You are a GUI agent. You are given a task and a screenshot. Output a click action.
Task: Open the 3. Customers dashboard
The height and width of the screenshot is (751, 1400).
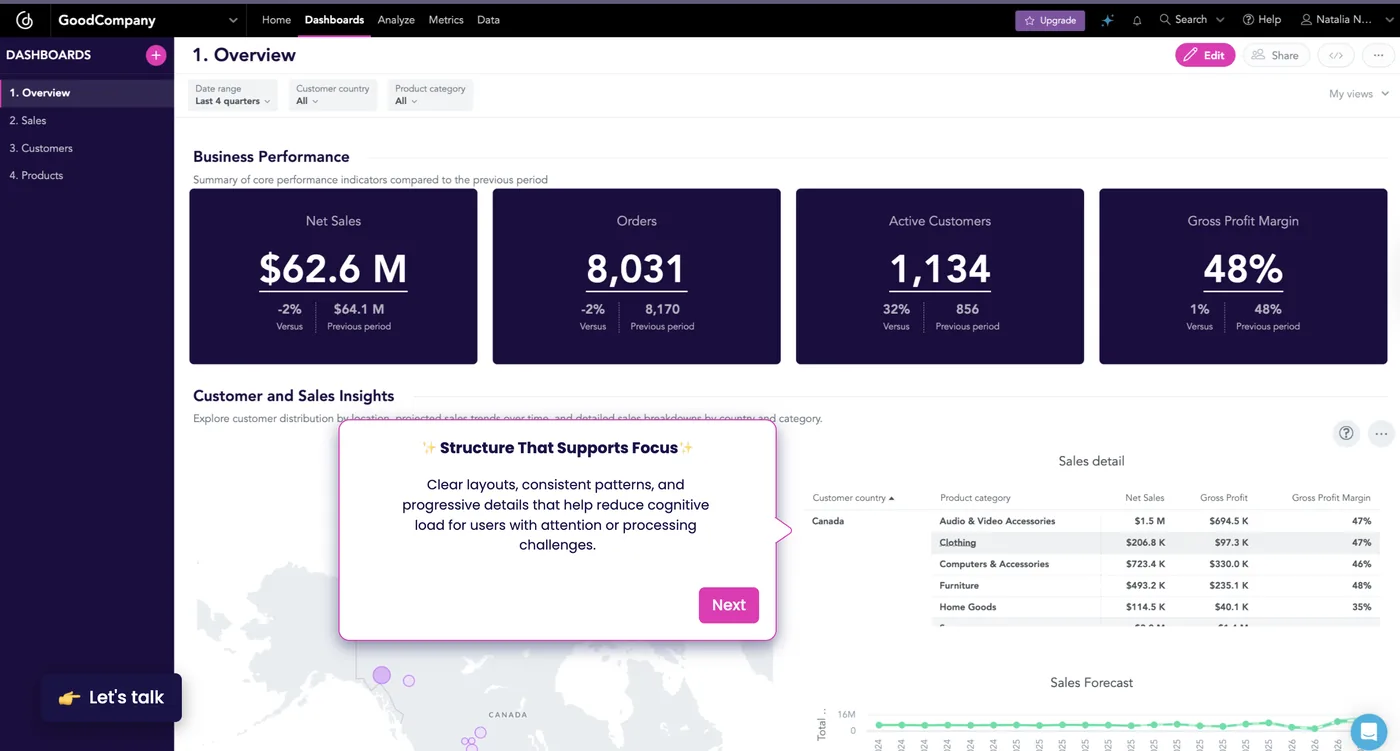click(x=87, y=148)
